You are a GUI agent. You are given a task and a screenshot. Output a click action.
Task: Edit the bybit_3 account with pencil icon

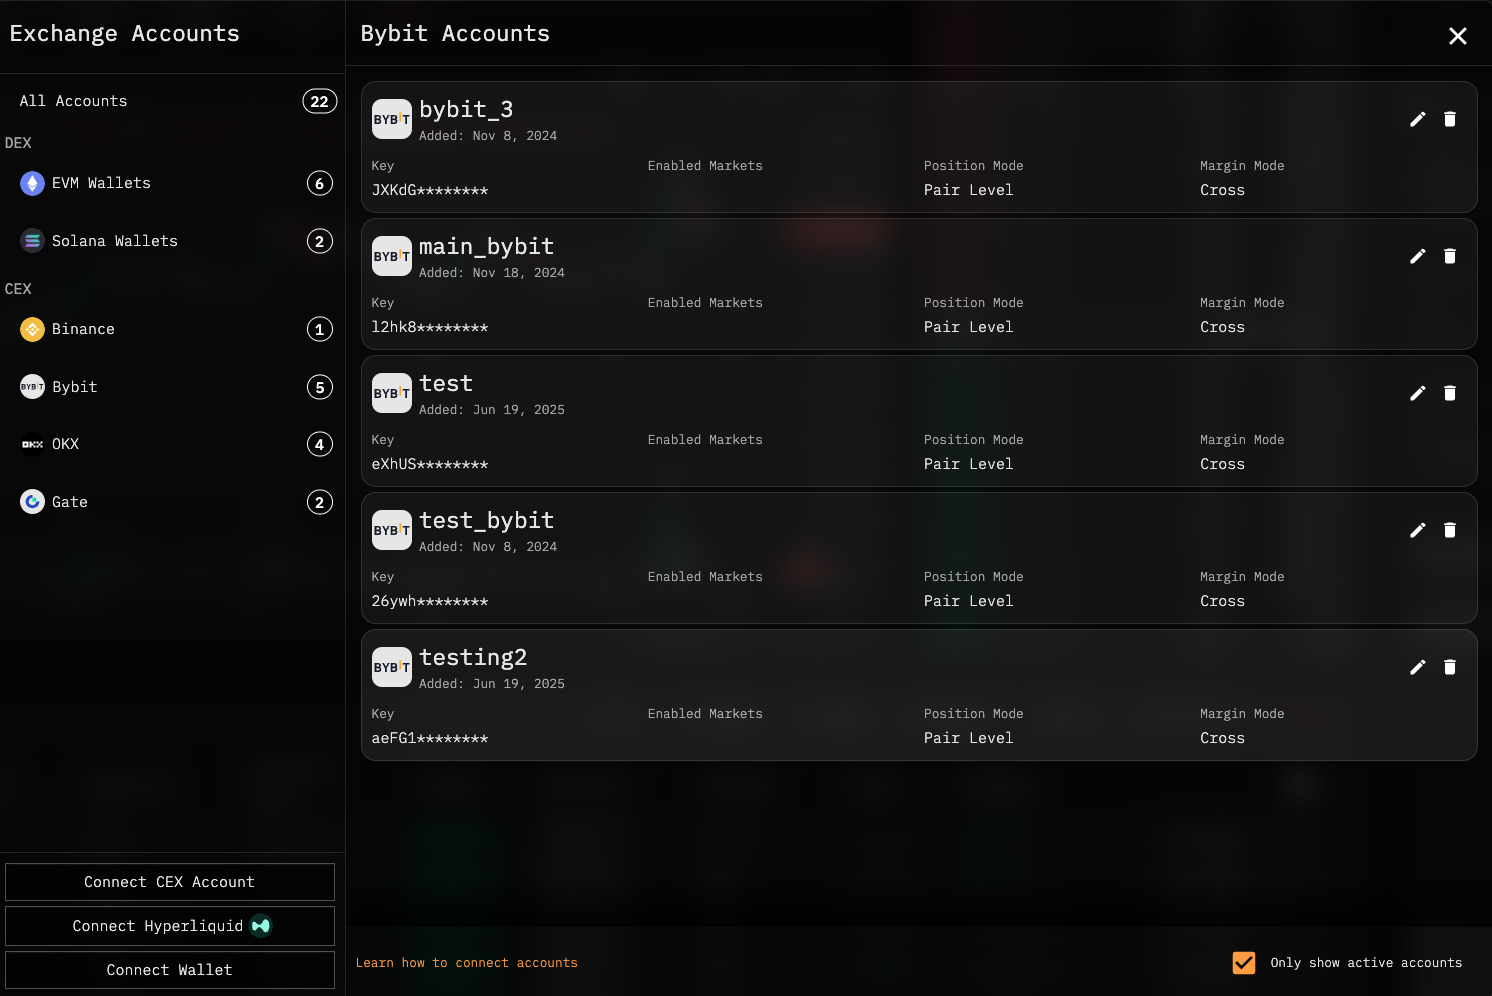[x=1417, y=119]
